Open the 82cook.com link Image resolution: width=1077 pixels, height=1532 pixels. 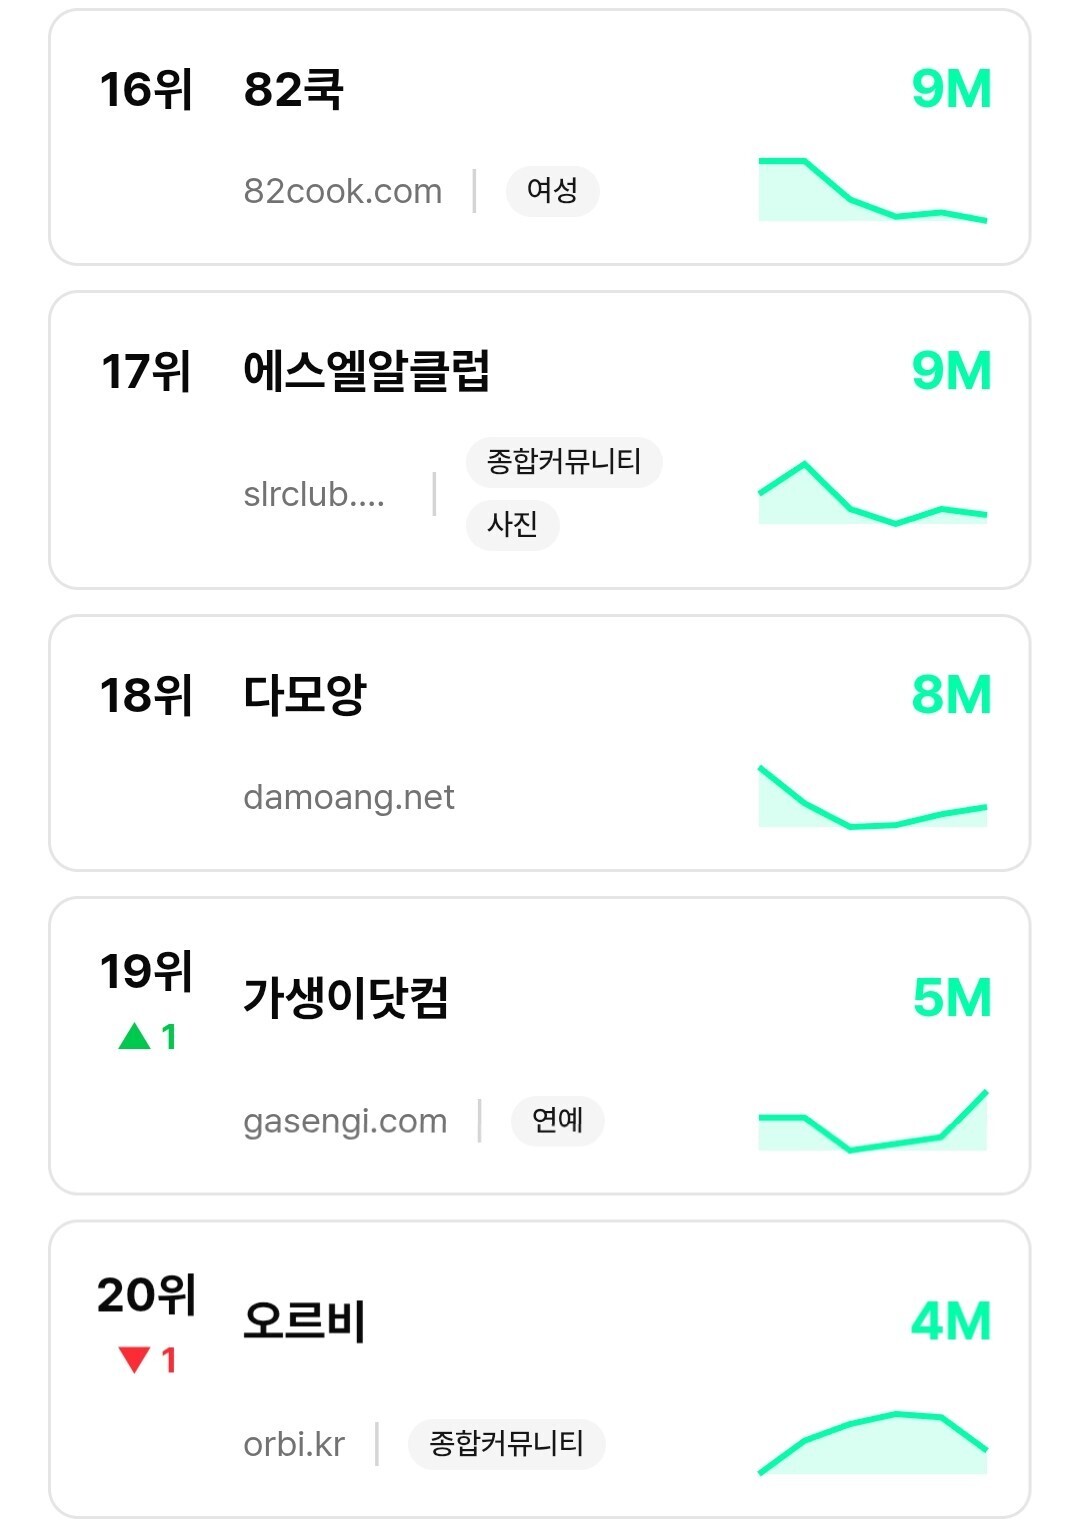[342, 191]
